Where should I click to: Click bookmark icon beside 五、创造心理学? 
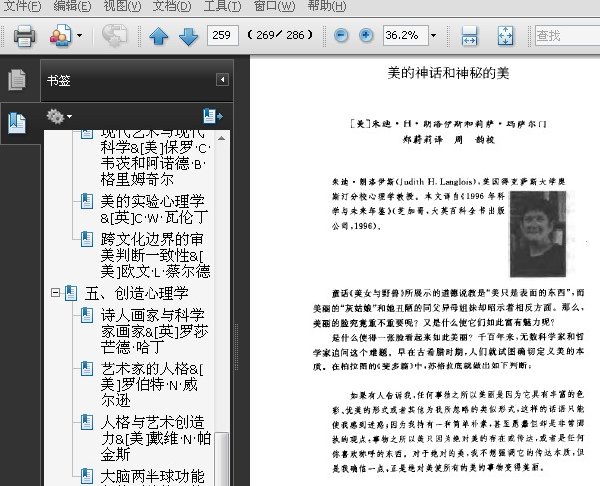point(71,293)
